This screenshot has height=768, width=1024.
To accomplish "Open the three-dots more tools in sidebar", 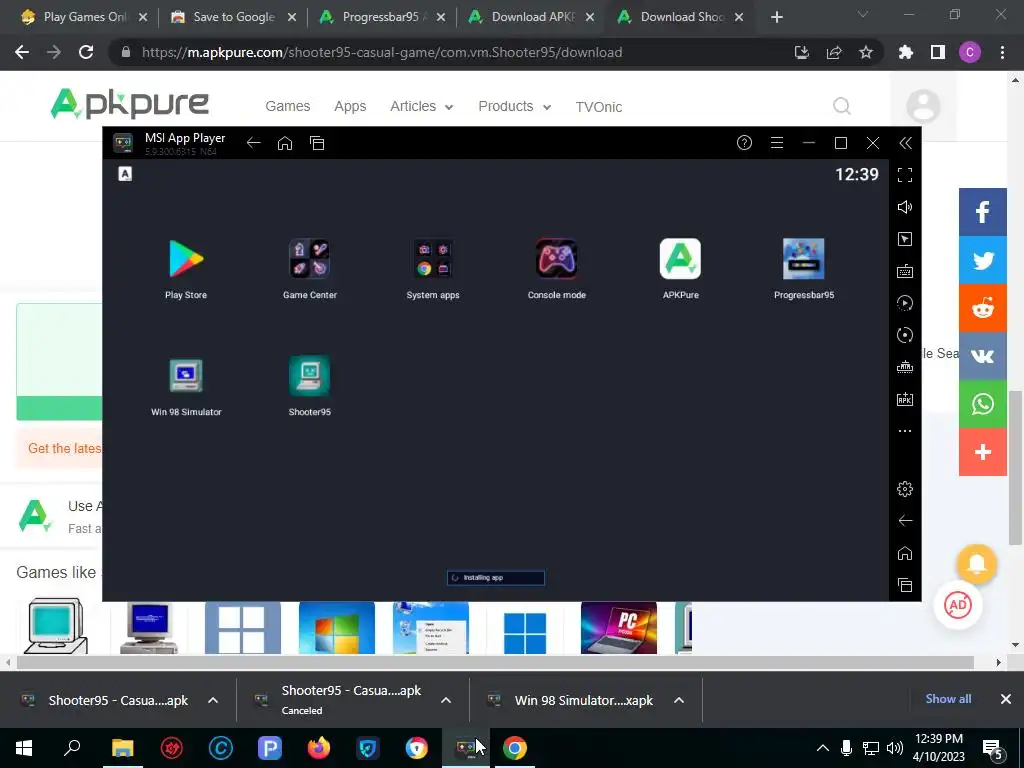I will point(904,431).
